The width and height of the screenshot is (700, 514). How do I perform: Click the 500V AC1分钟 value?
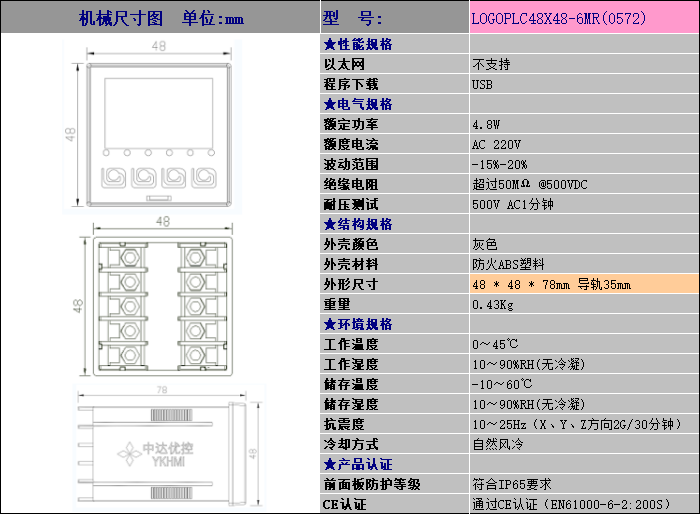(x=513, y=204)
